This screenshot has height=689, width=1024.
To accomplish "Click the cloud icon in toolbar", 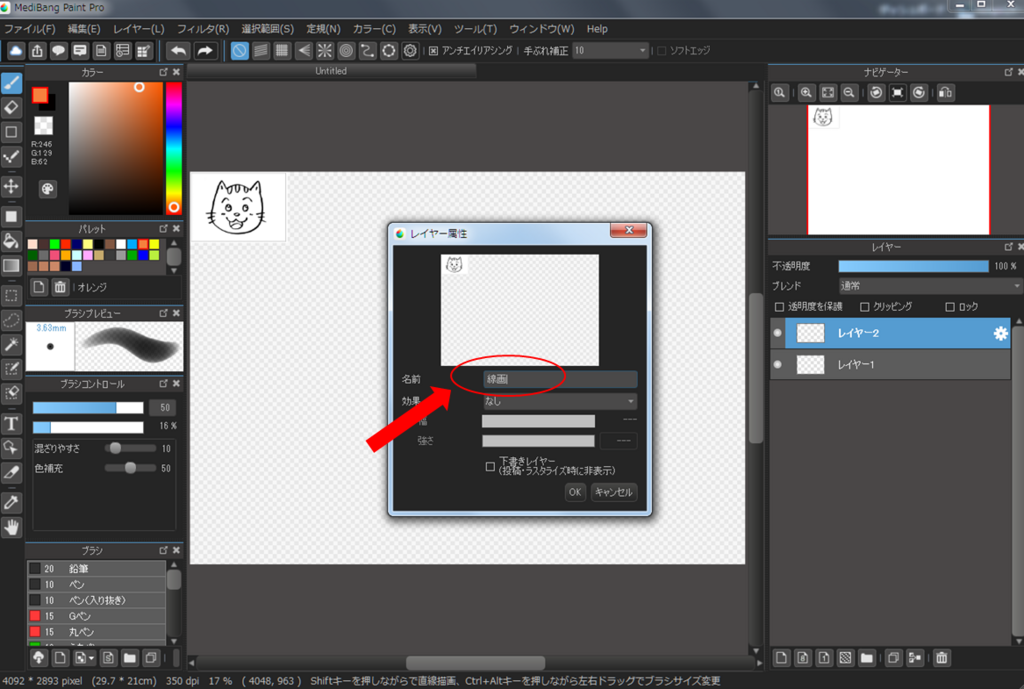I will [x=16, y=50].
